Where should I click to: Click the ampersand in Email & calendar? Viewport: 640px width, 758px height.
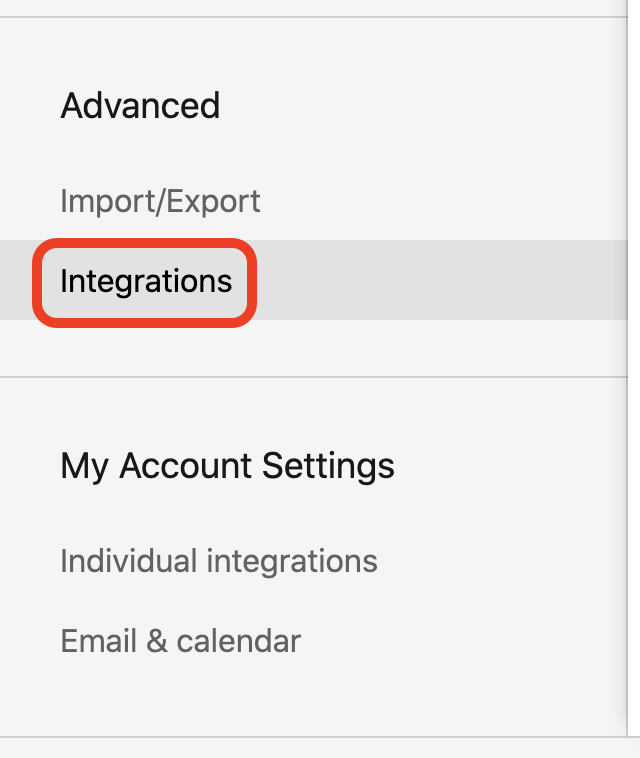157,641
